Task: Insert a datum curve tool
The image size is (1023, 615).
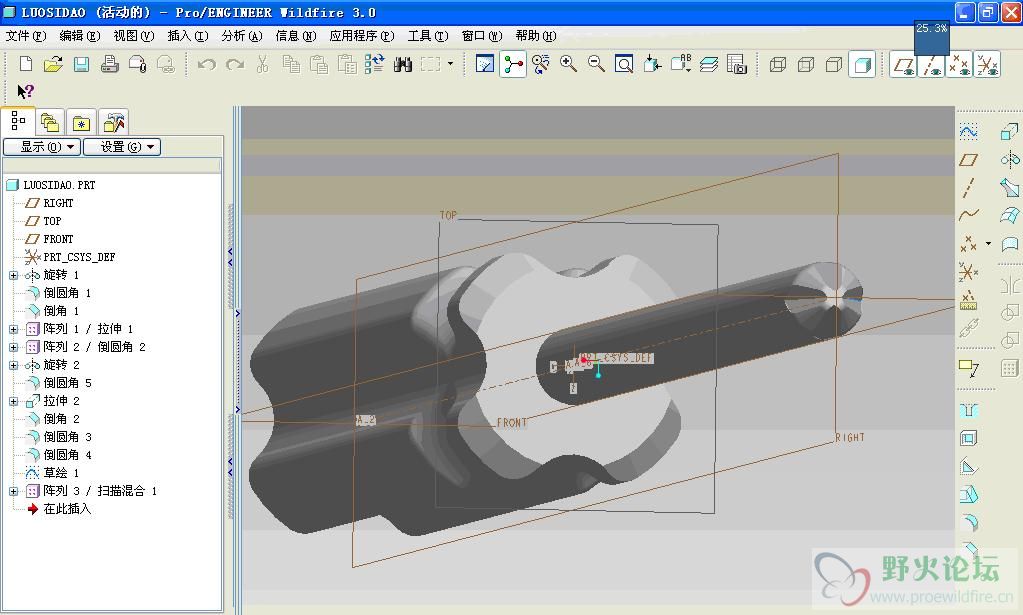Action: click(x=968, y=215)
